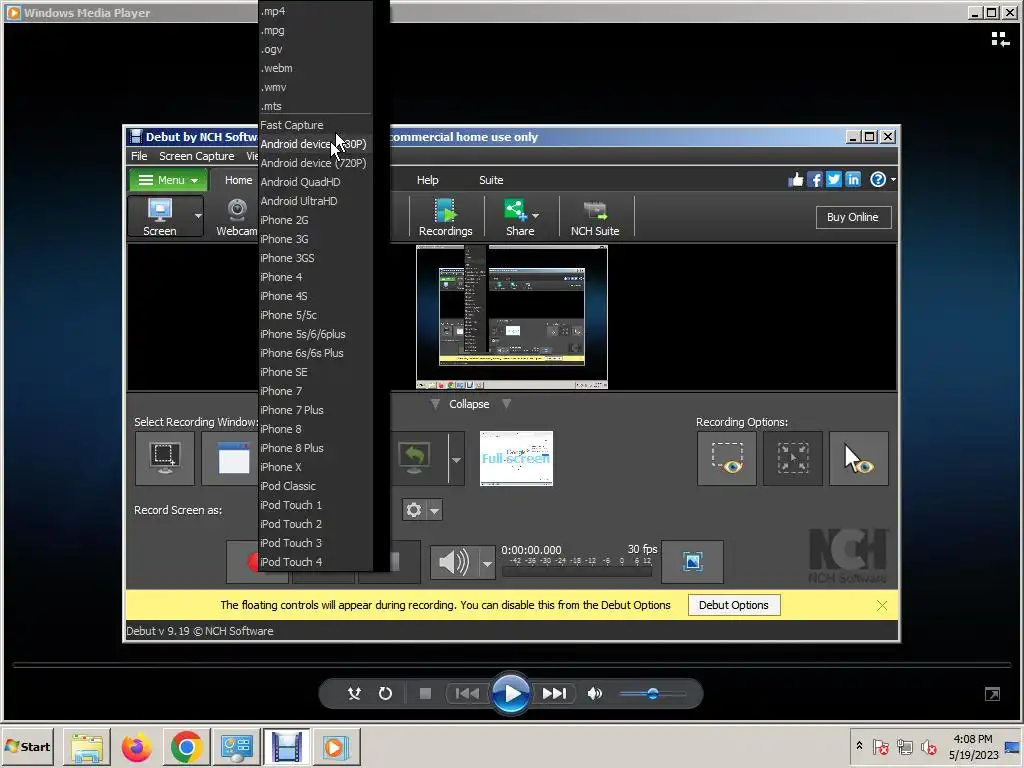This screenshot has height=768, width=1024.
Task: Select the Webcam source icon
Action: tap(236, 217)
